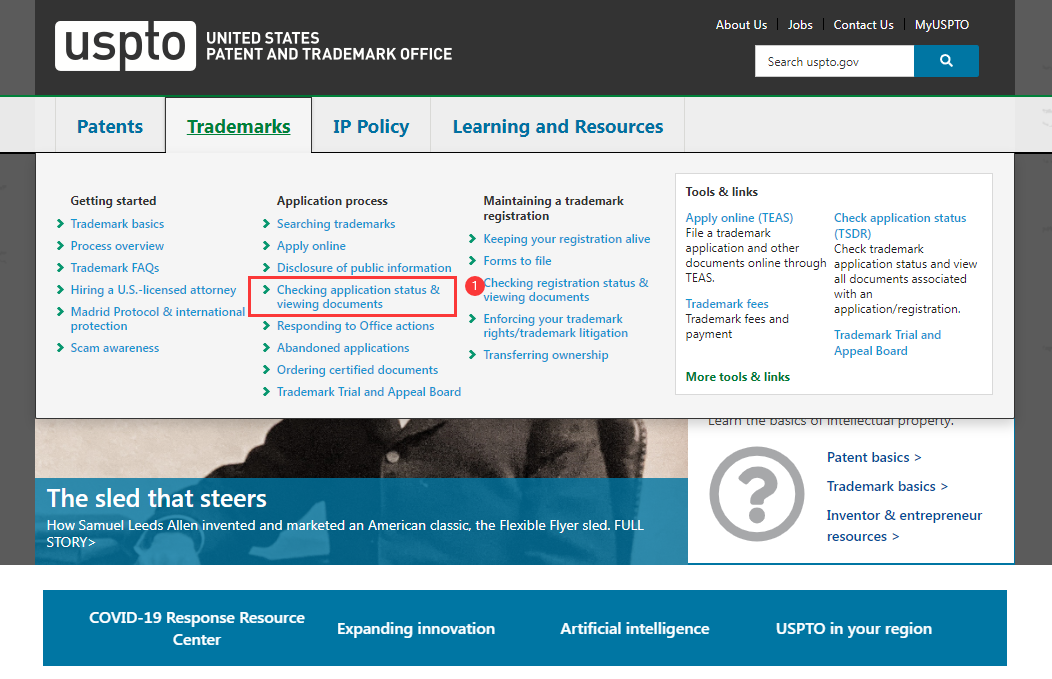Image resolution: width=1052 pixels, height=679 pixels.
Task: Open Searching trademarks link
Action: tap(335, 223)
